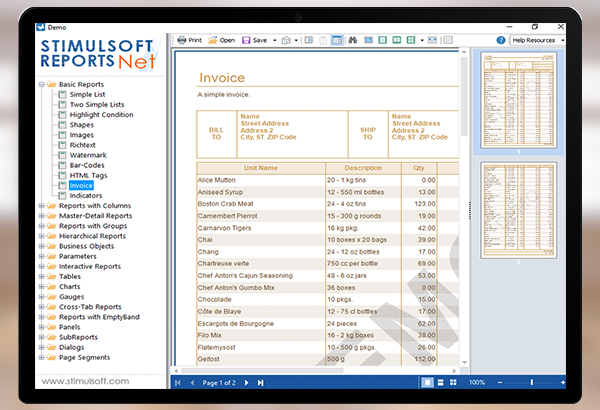Jump to the last page
600x410 pixels.
tap(261, 382)
